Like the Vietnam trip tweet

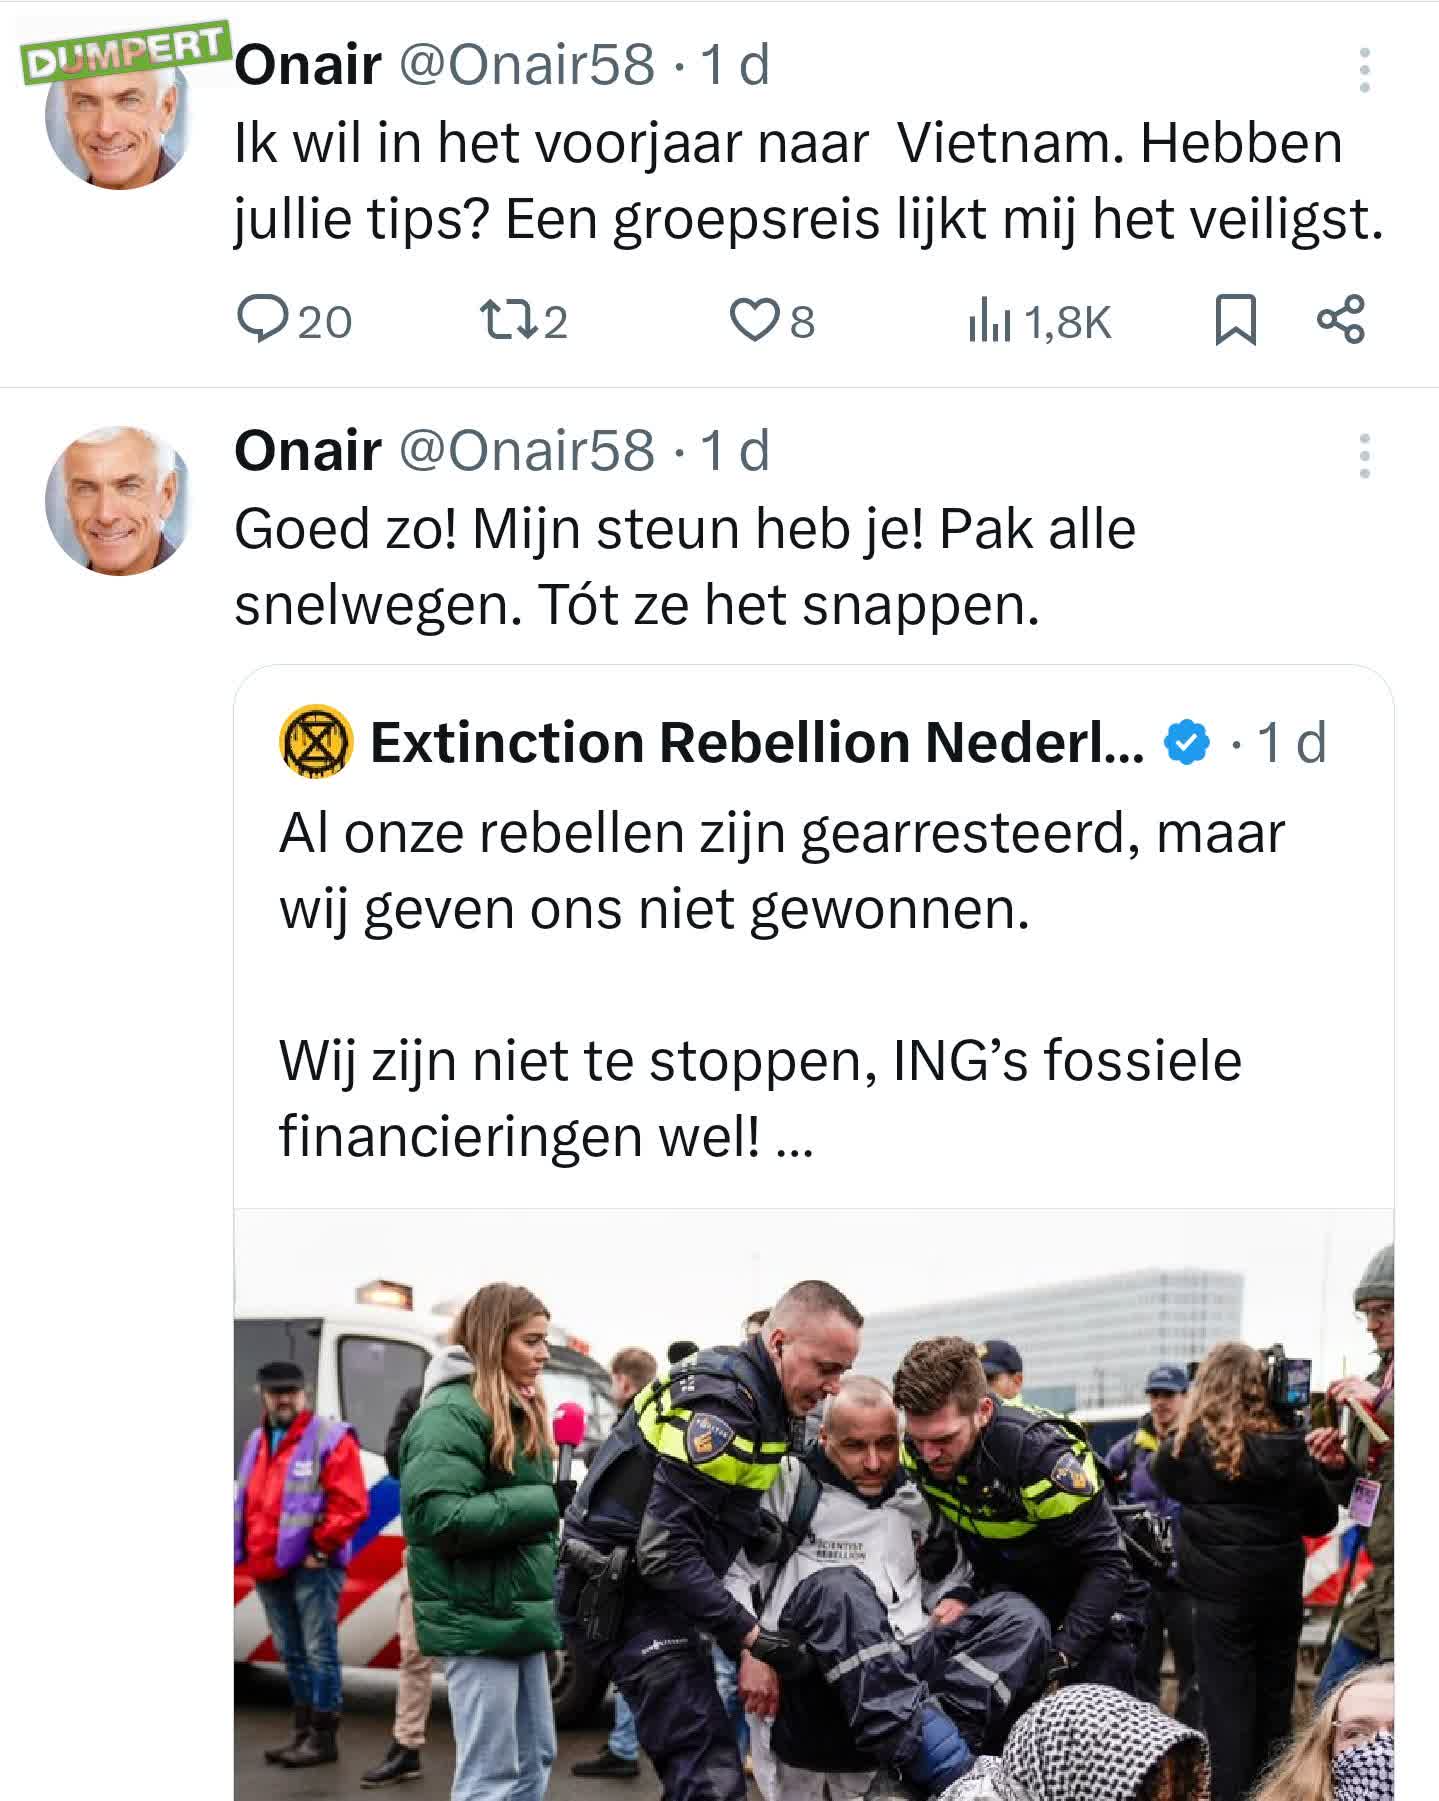772,322
